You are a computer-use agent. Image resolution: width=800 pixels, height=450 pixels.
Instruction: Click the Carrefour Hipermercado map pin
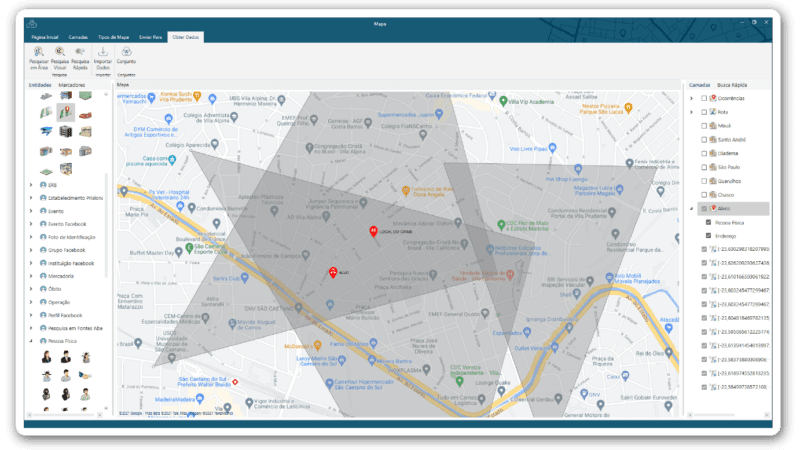[x=330, y=383]
